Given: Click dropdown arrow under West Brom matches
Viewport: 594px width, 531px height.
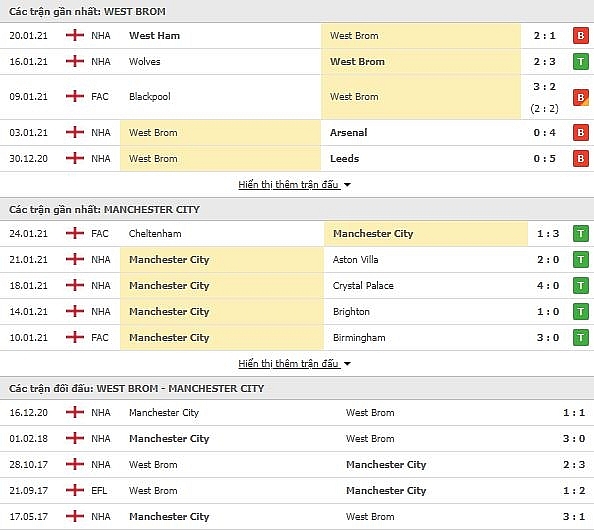Looking at the screenshot, I should coord(347,185).
